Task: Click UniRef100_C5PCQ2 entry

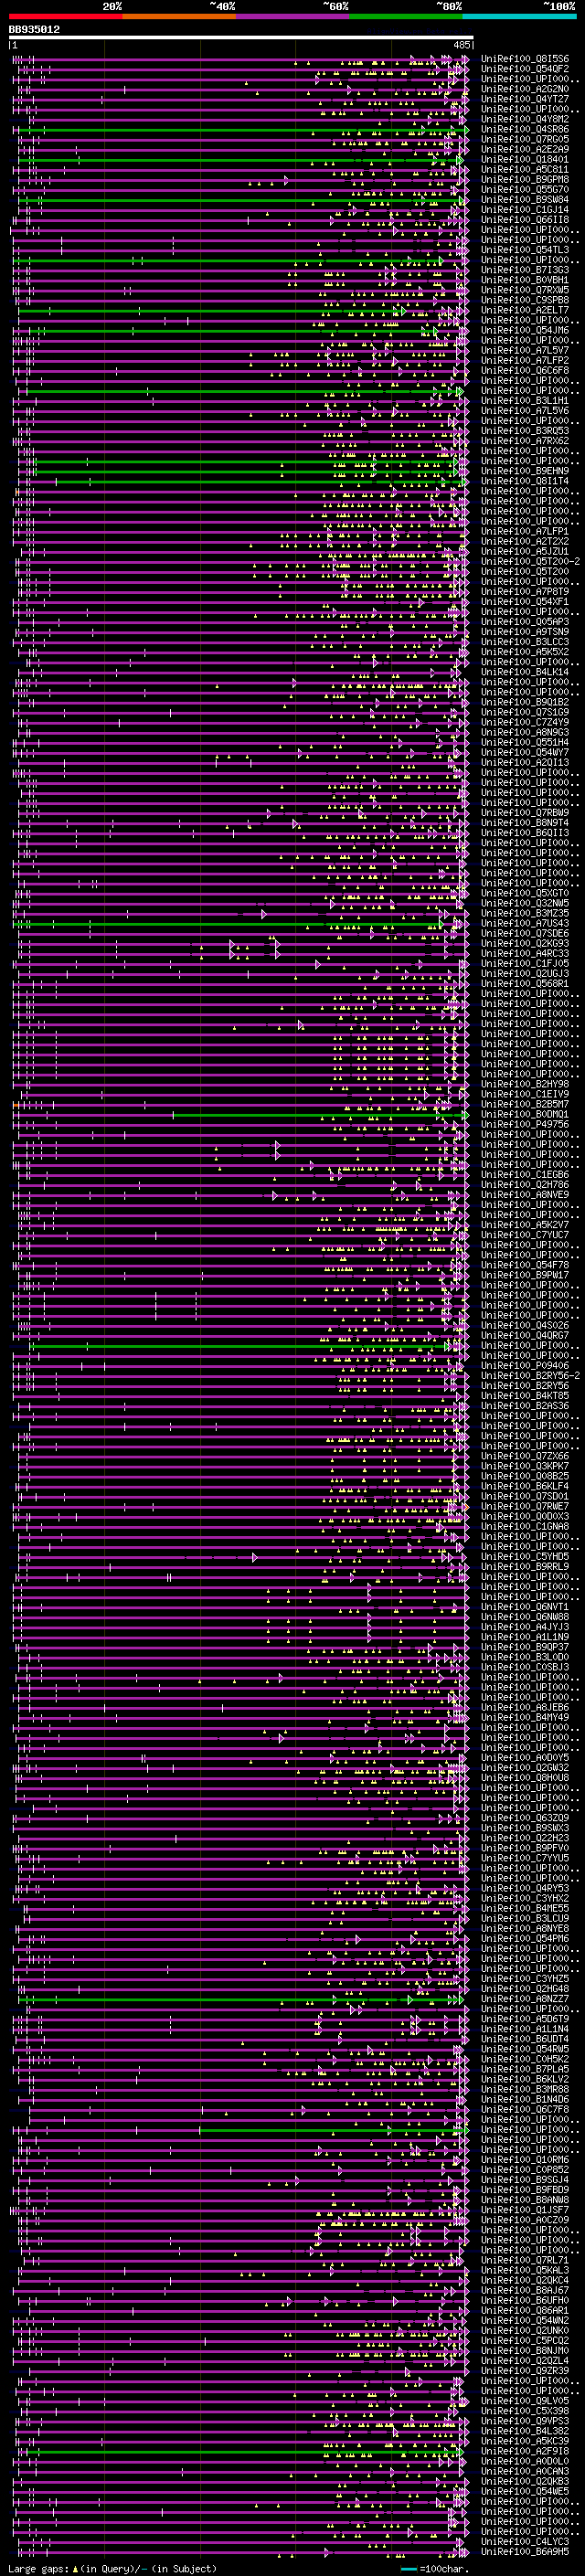Action: (x=525, y=2340)
